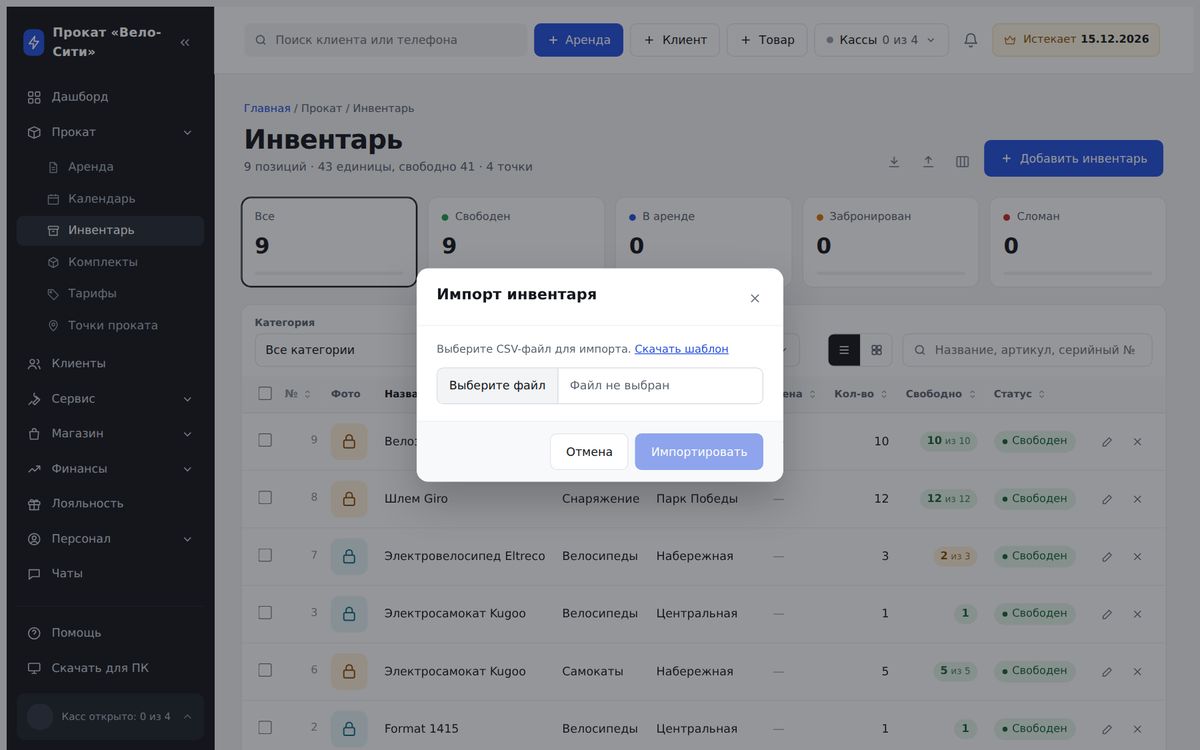The image size is (1200, 750).
Task: Open Чаты in the sidebar
Action: [110, 574]
